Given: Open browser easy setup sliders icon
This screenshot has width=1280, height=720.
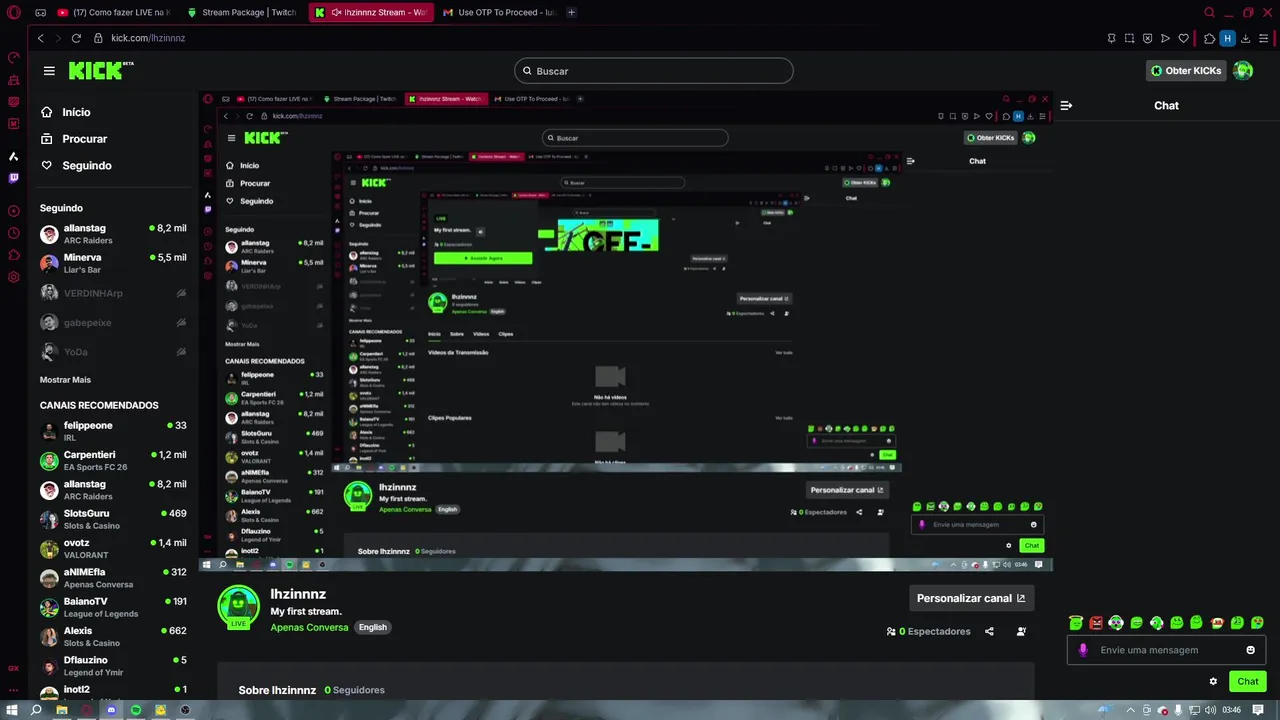Looking at the screenshot, I should coord(1264,38).
